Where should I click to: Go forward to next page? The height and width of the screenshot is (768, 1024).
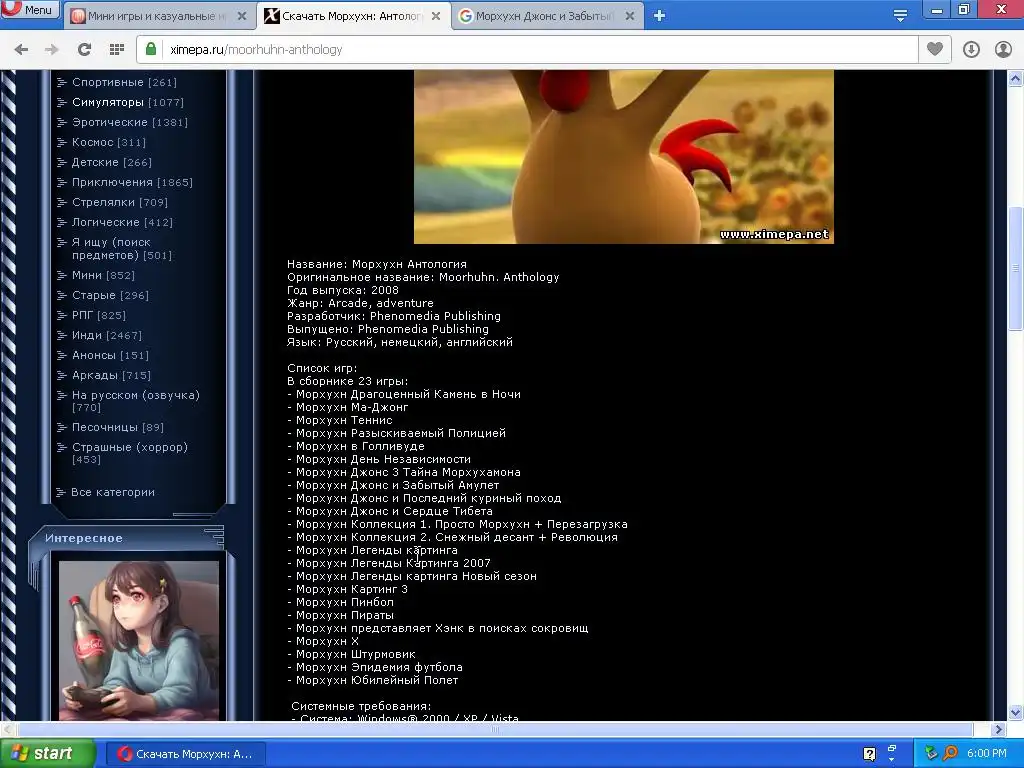pyautogui.click(x=52, y=50)
